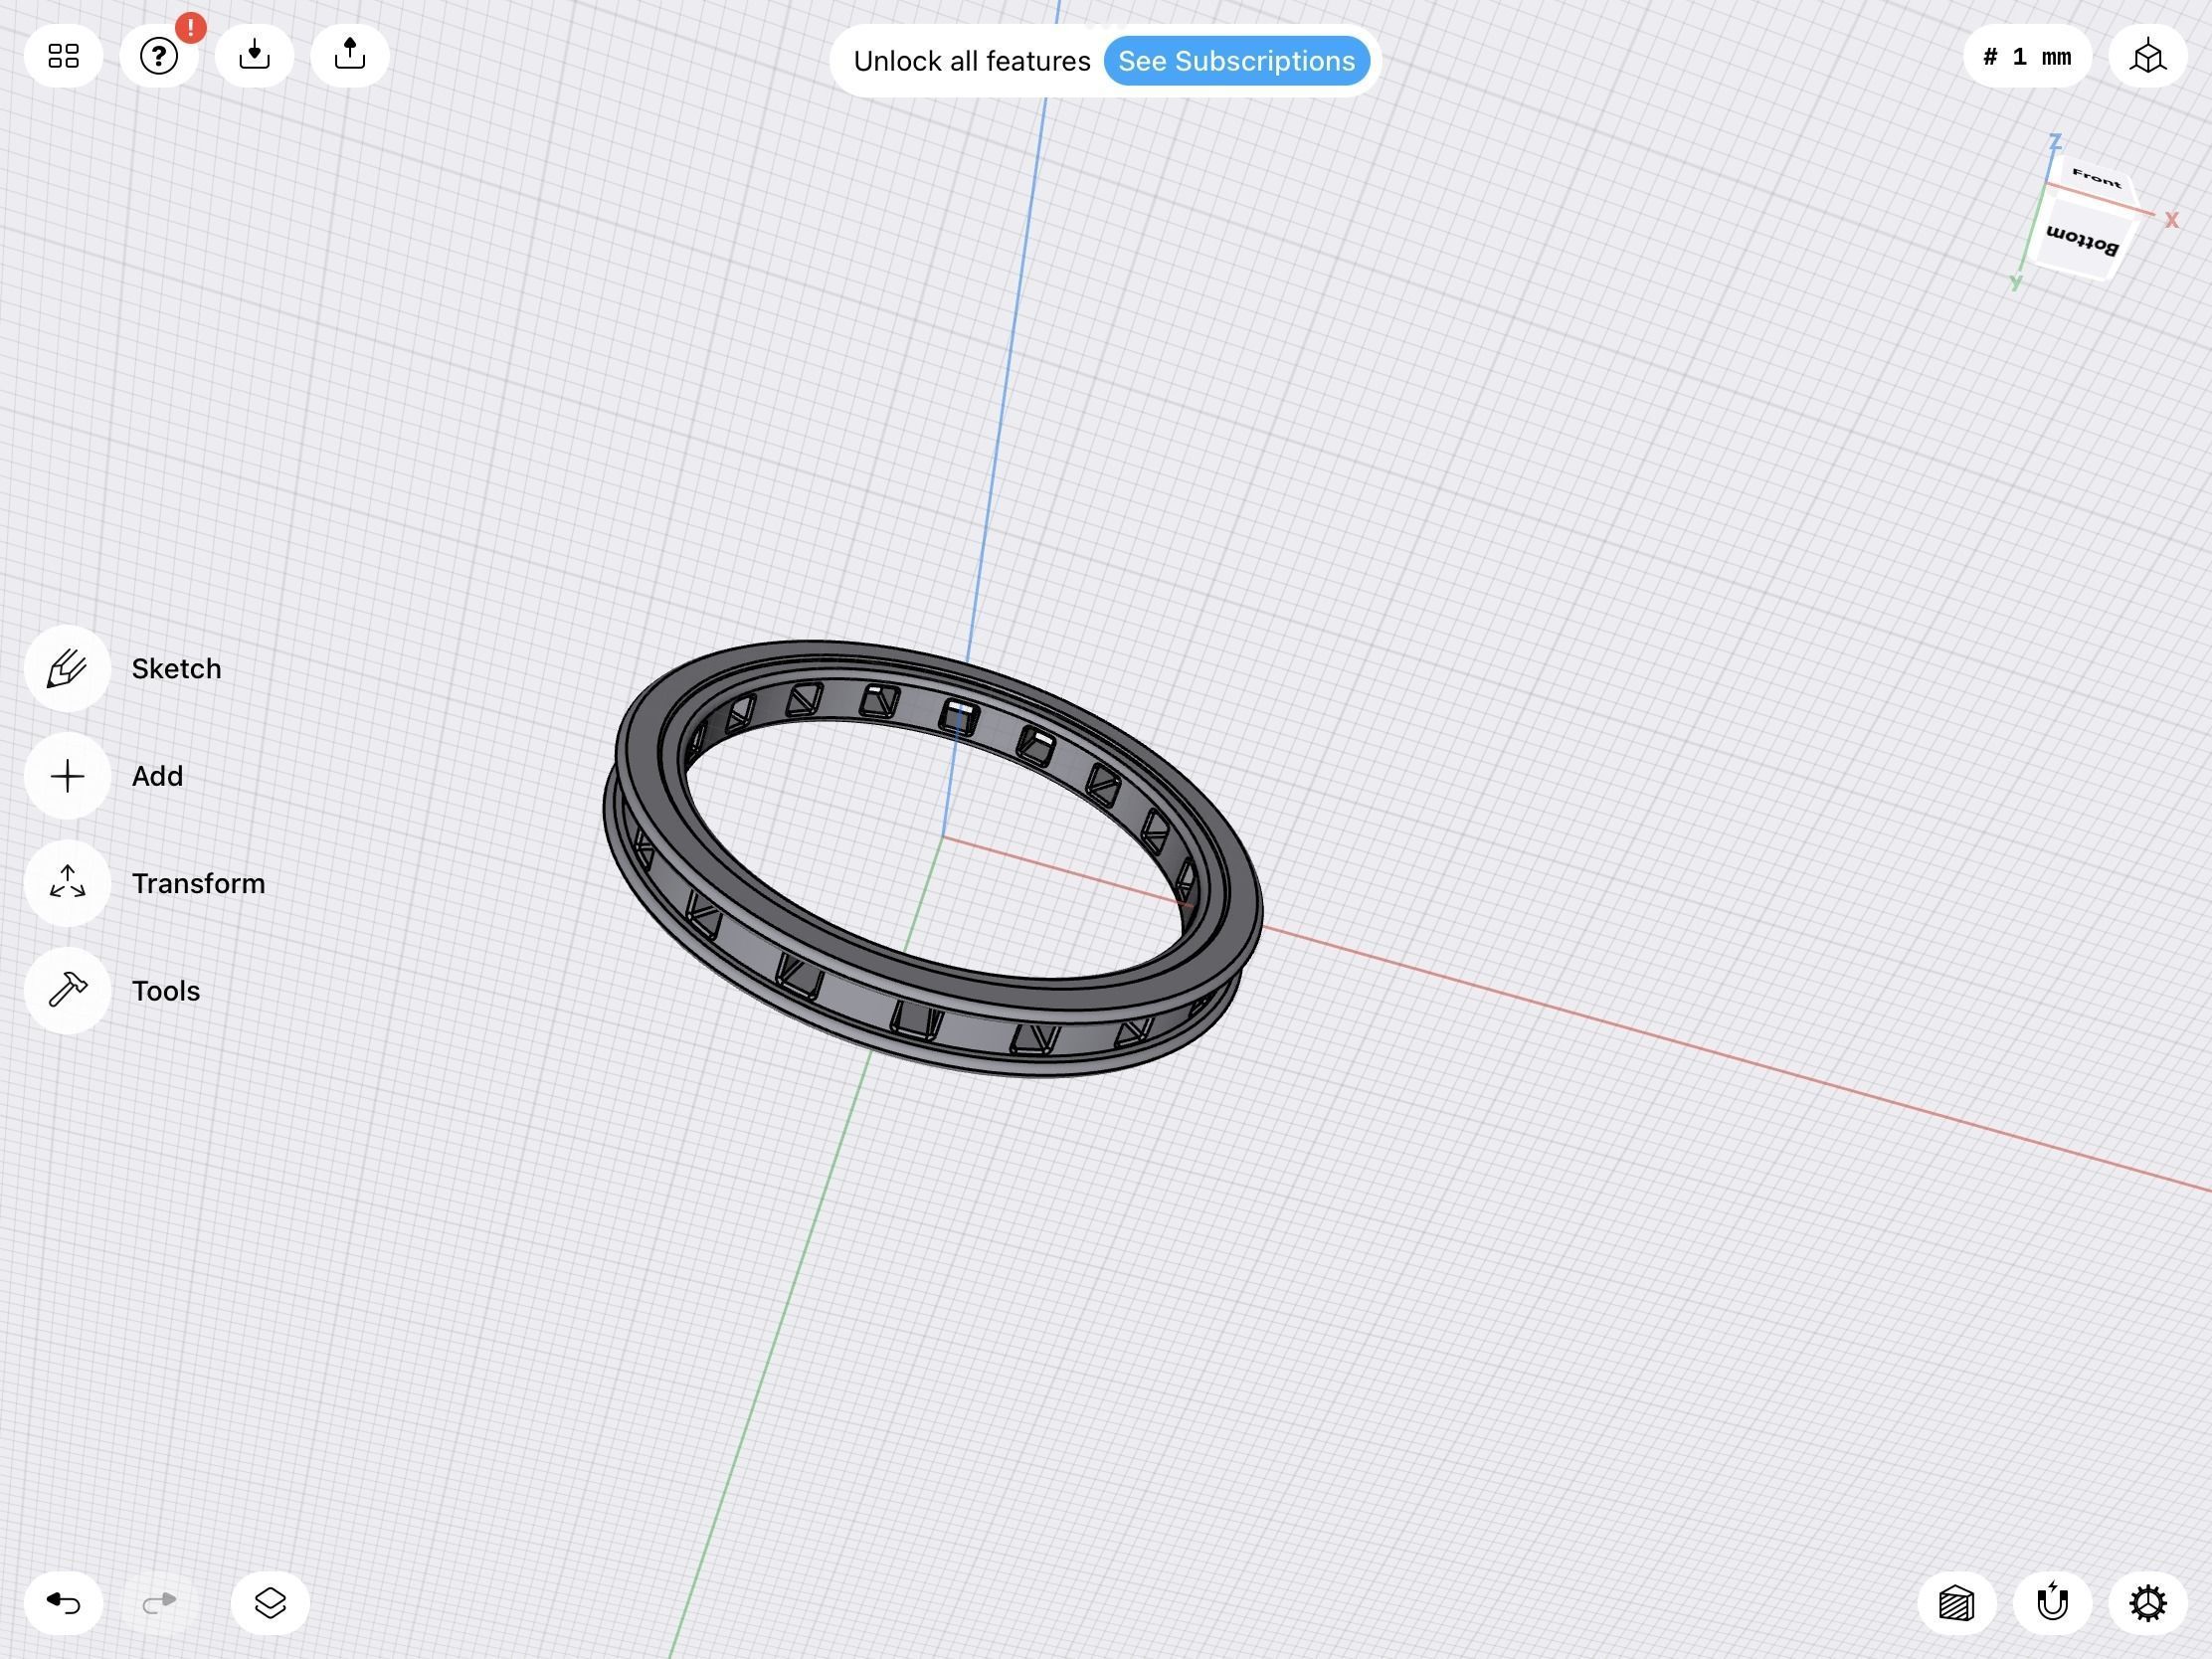Open the Tools hammer icon

pos(67,990)
